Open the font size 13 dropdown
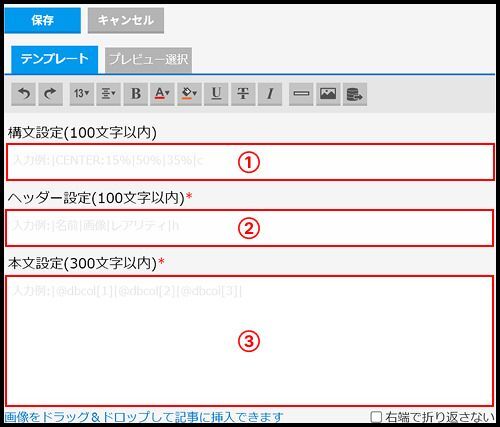This screenshot has width=500, height=427. [x=82, y=94]
